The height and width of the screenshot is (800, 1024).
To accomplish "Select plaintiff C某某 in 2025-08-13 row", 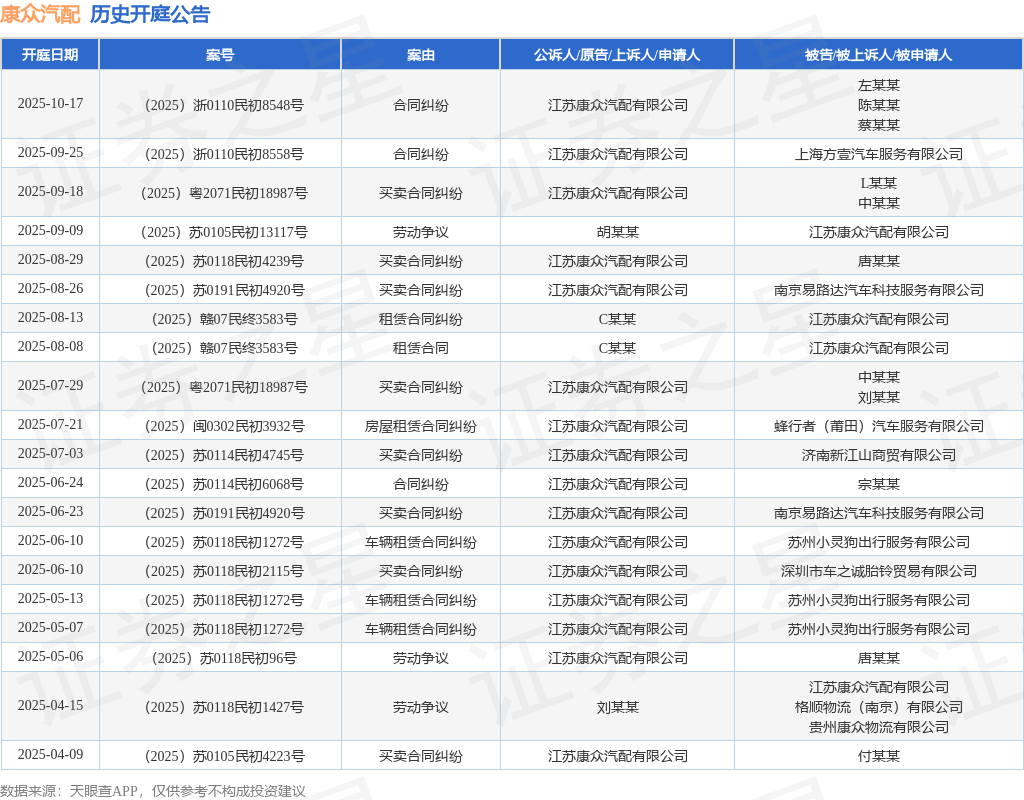I will coord(617,319).
